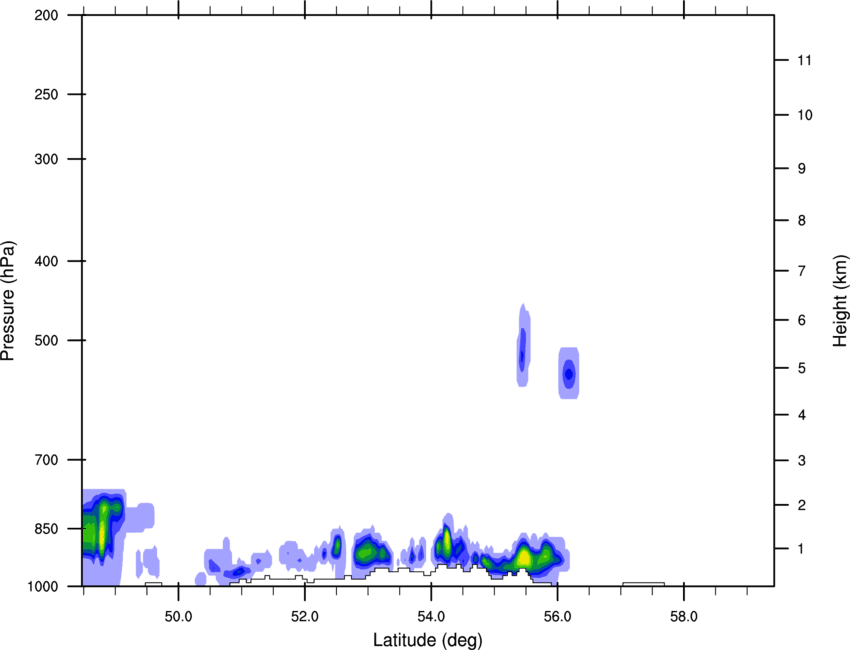Click the 54.0 latitude label
Screen dimensions: 850x650
(432, 617)
